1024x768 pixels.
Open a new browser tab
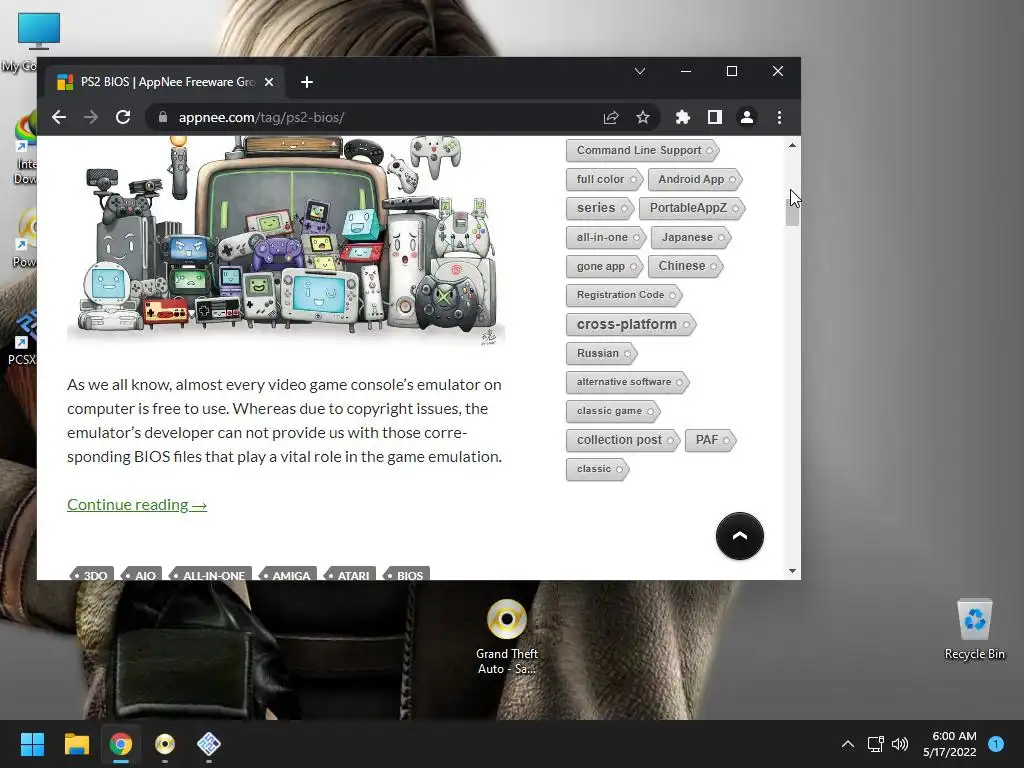click(x=307, y=82)
